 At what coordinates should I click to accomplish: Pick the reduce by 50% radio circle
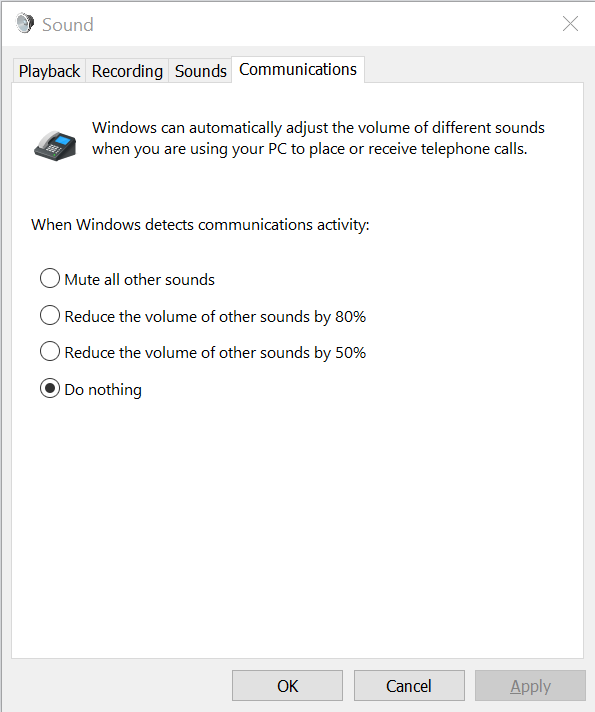(x=50, y=351)
